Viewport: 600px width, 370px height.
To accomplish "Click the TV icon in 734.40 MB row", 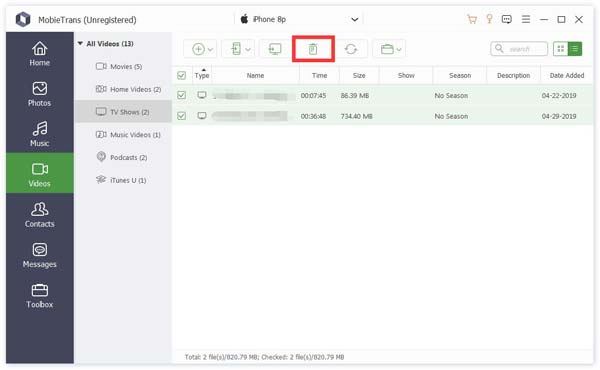I will point(202,116).
